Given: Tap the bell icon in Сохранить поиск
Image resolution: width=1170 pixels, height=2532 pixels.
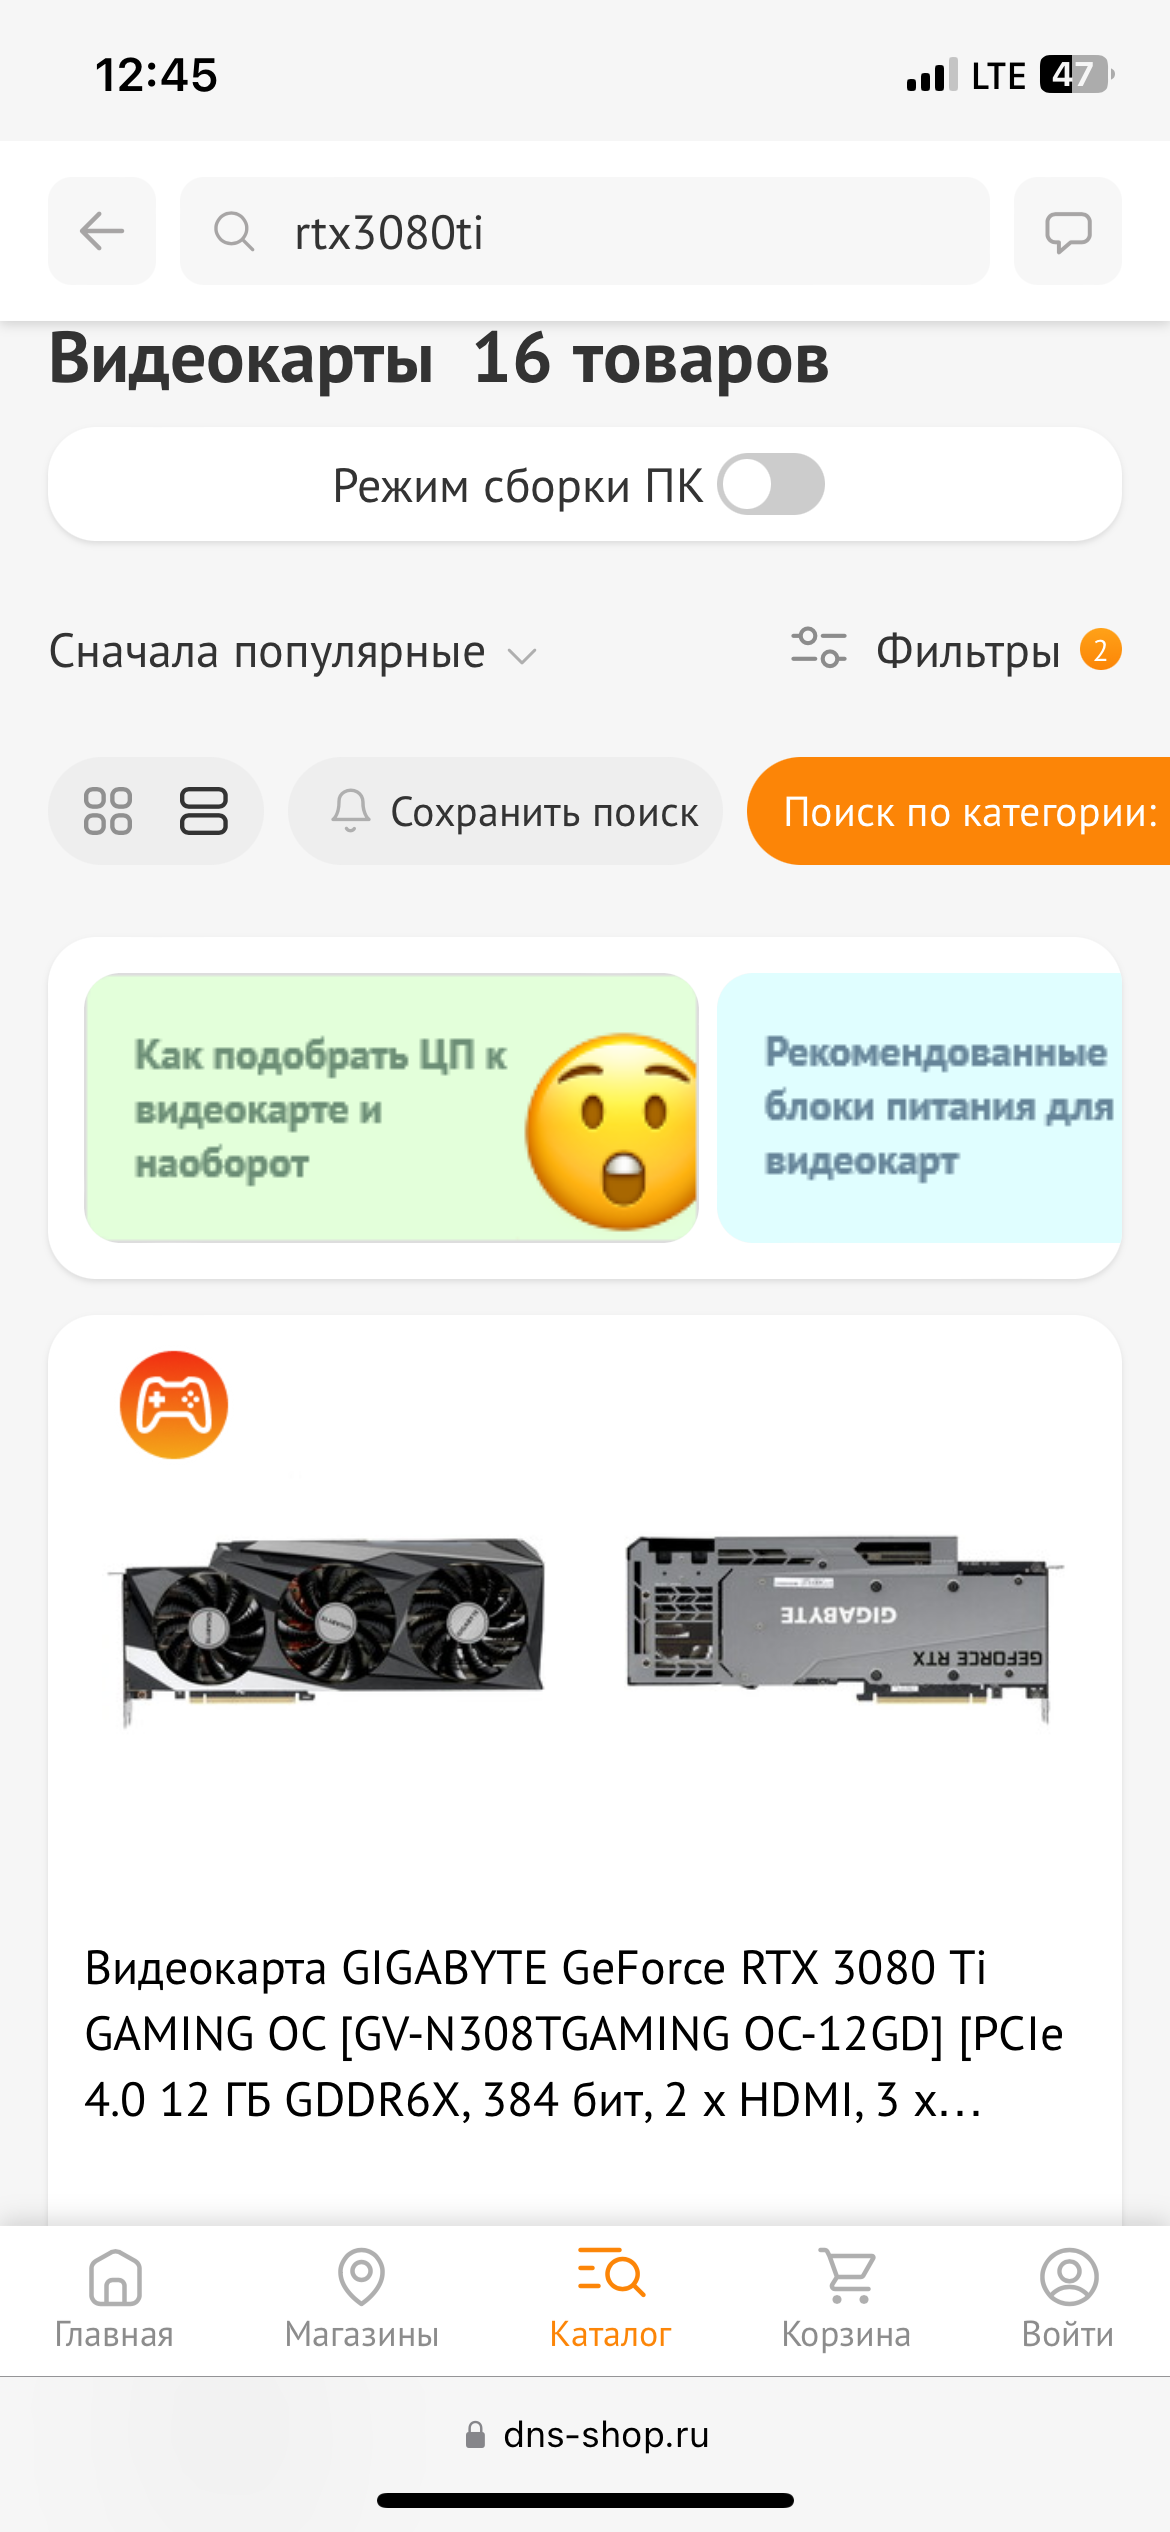Looking at the screenshot, I should tap(351, 811).
